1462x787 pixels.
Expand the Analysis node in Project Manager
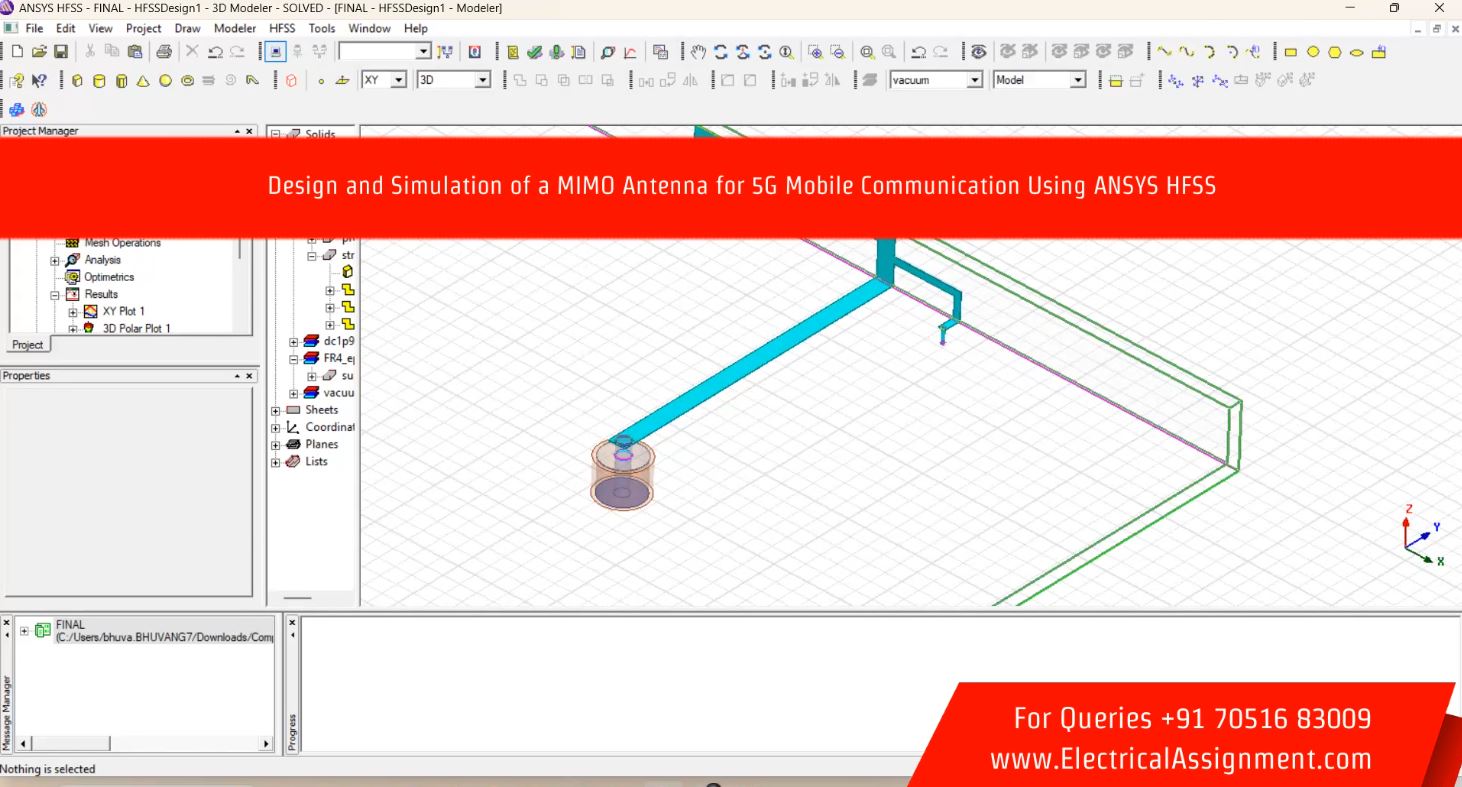point(55,261)
